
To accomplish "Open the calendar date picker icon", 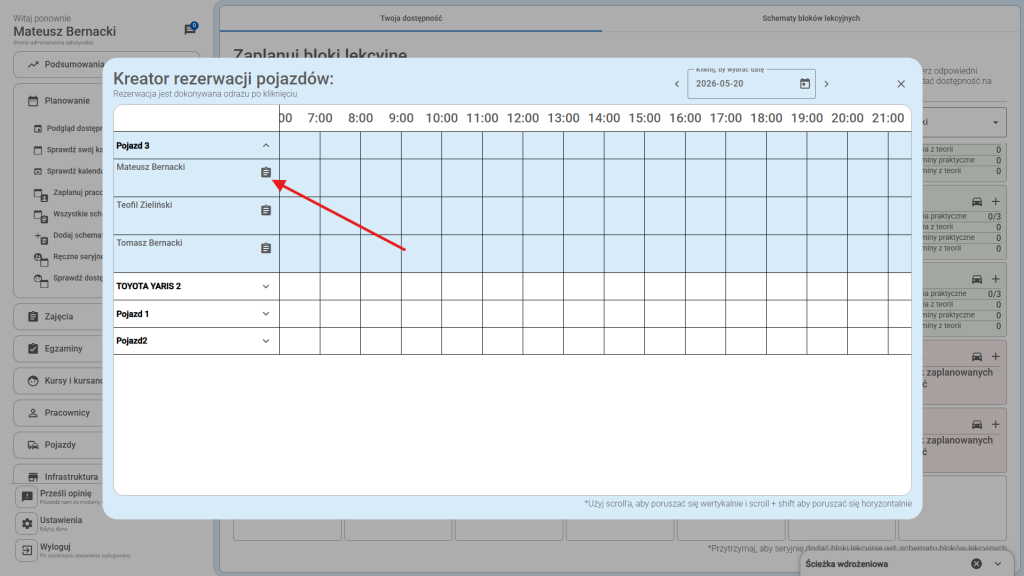I will point(805,84).
